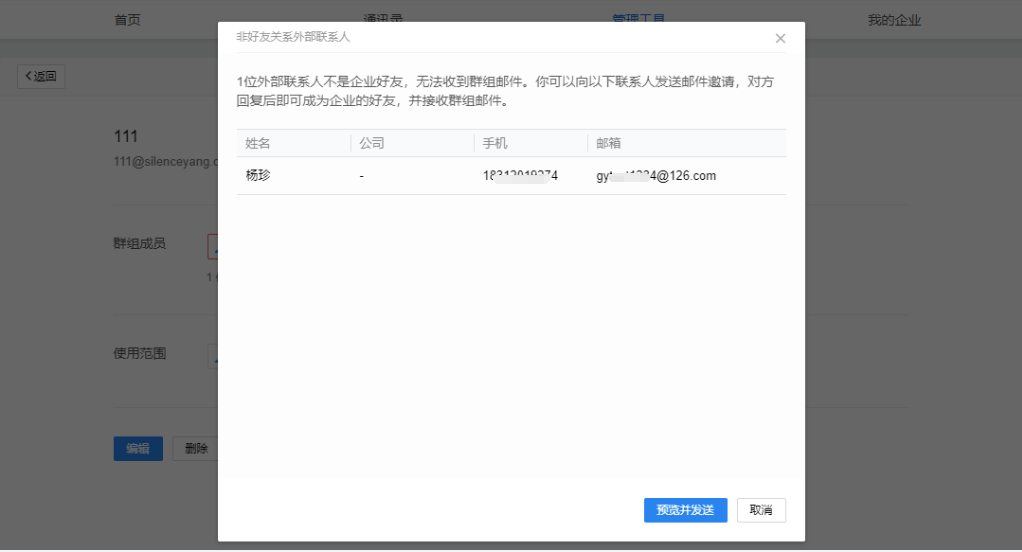The height and width of the screenshot is (552, 1022).
Task: Click the 使用范围 scope icon
Action: click(x=213, y=355)
